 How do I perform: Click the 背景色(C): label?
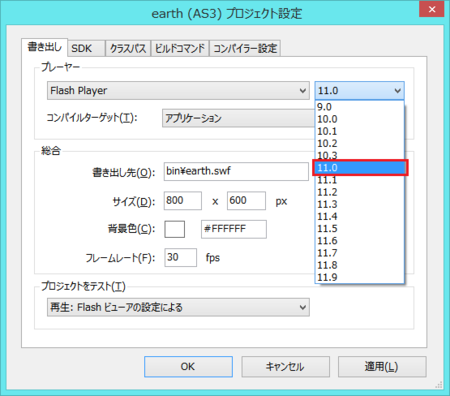click(131, 229)
